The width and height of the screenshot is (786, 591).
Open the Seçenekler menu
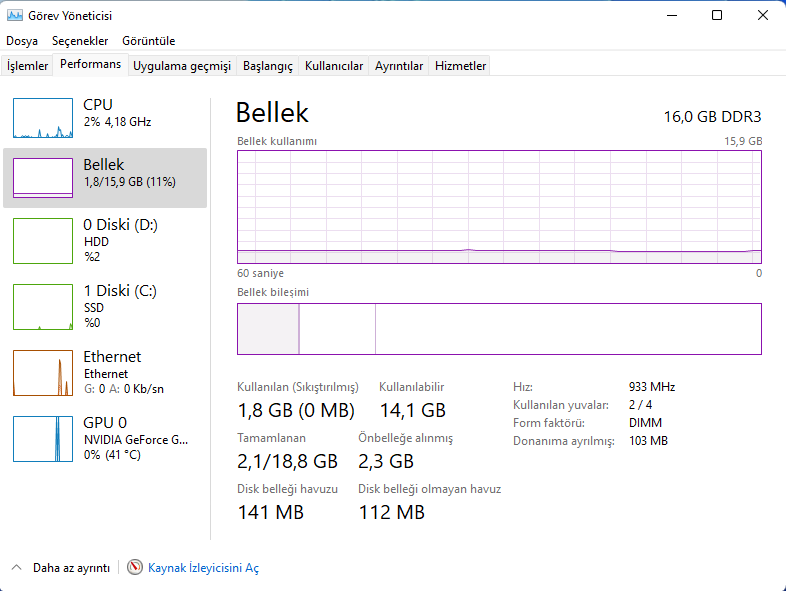click(80, 41)
